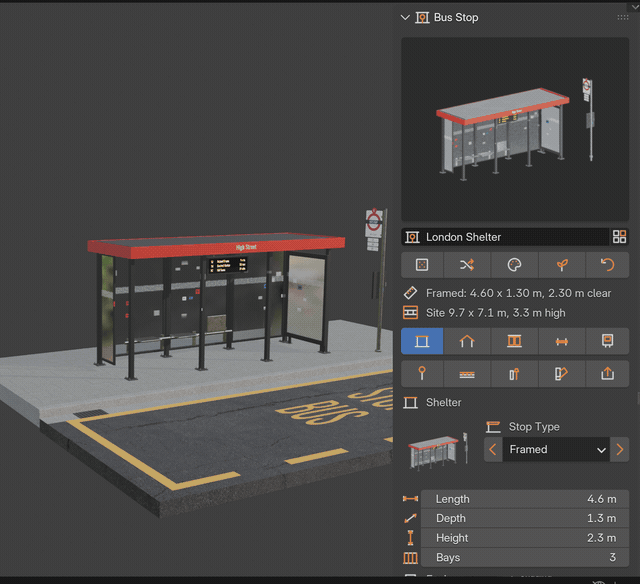
Task: Click the reset undo arrow icon
Action: point(607,265)
